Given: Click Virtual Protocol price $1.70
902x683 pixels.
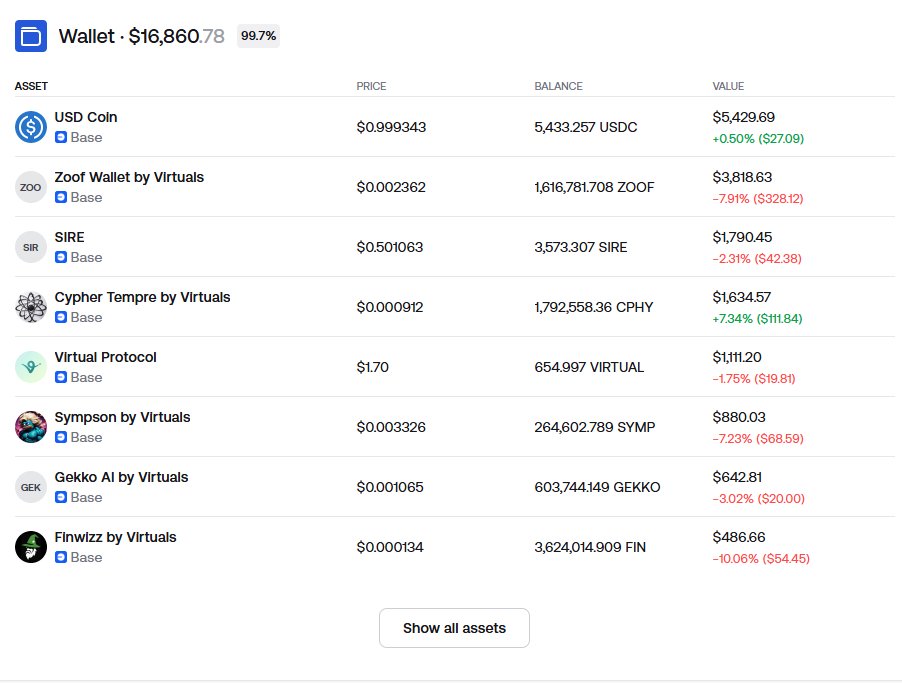Looking at the screenshot, I should click(373, 367).
